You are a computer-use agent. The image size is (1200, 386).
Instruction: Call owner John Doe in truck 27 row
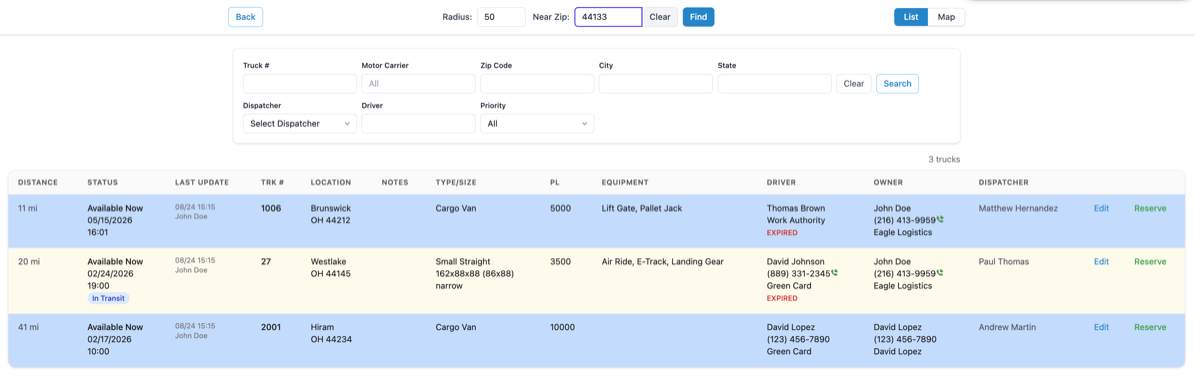point(940,273)
